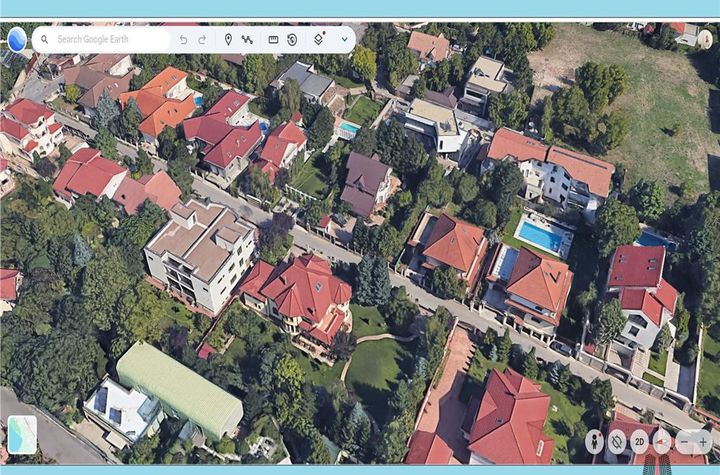The height and width of the screenshot is (475, 720).
Task: Reset north with the compass
Action: click(x=662, y=442)
